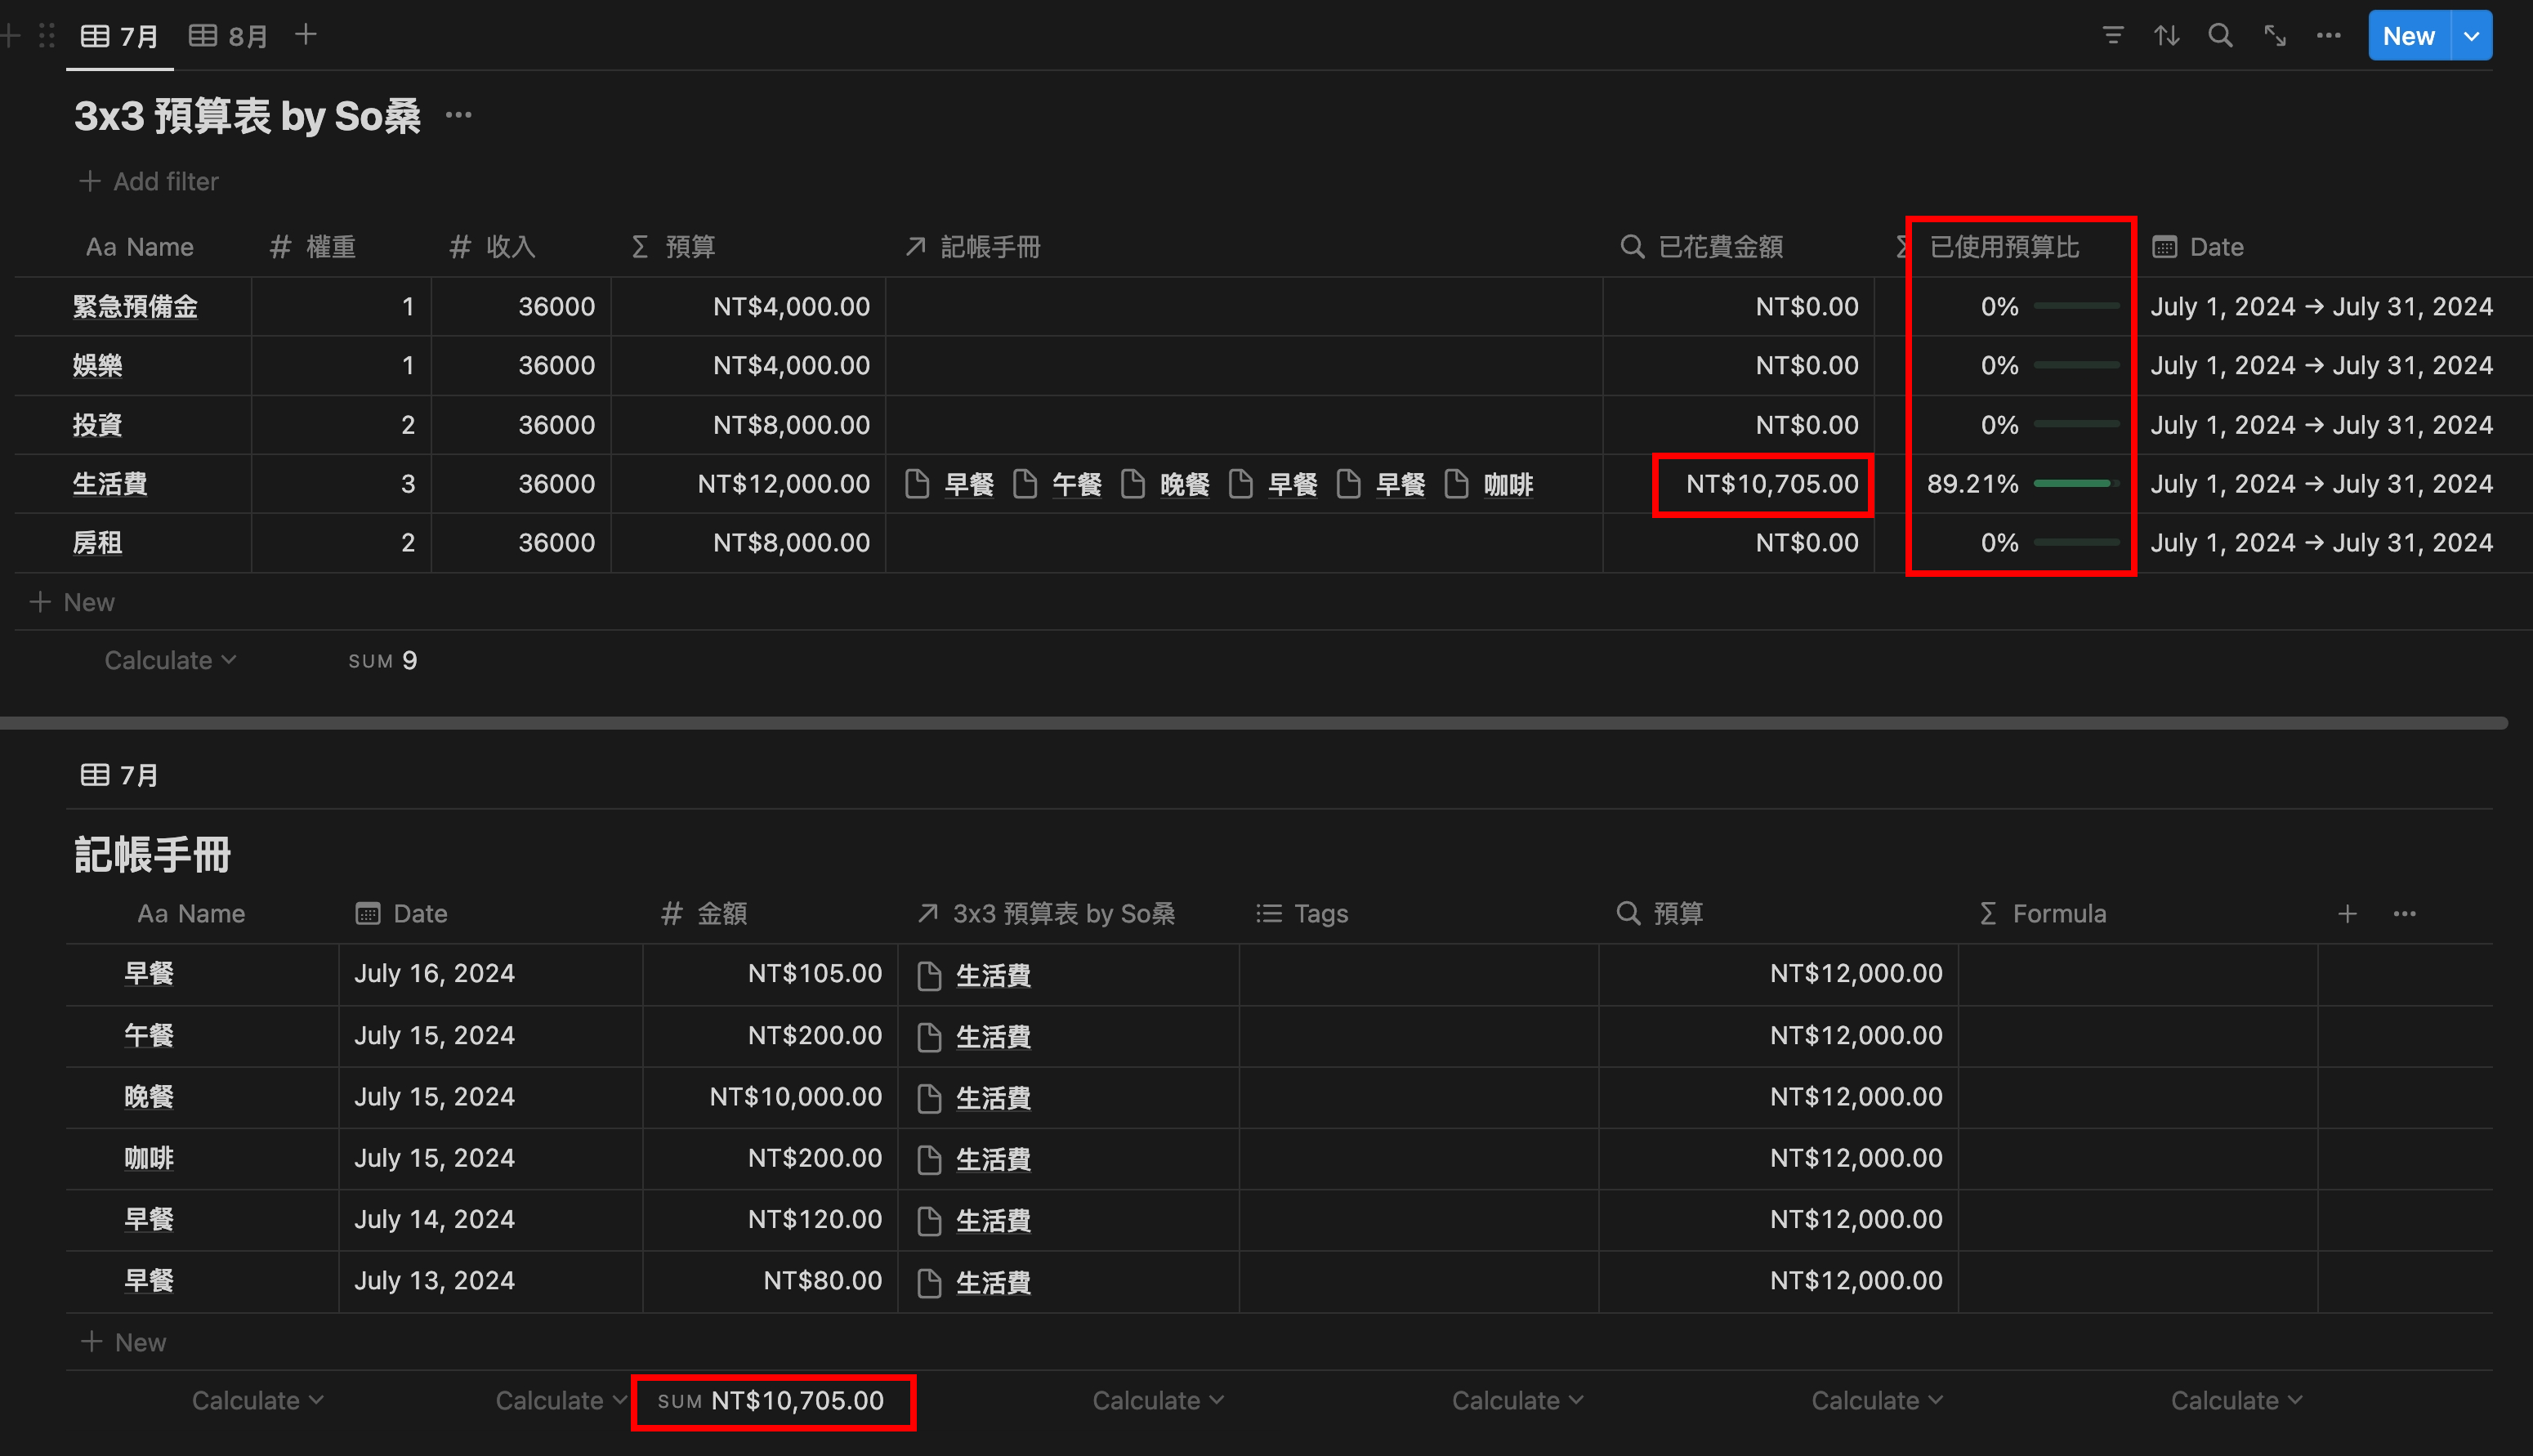The width and height of the screenshot is (2533, 1456).
Task: Open Calculate dropdown under 3x3 預算表 relation column
Action: [x=1158, y=1400]
